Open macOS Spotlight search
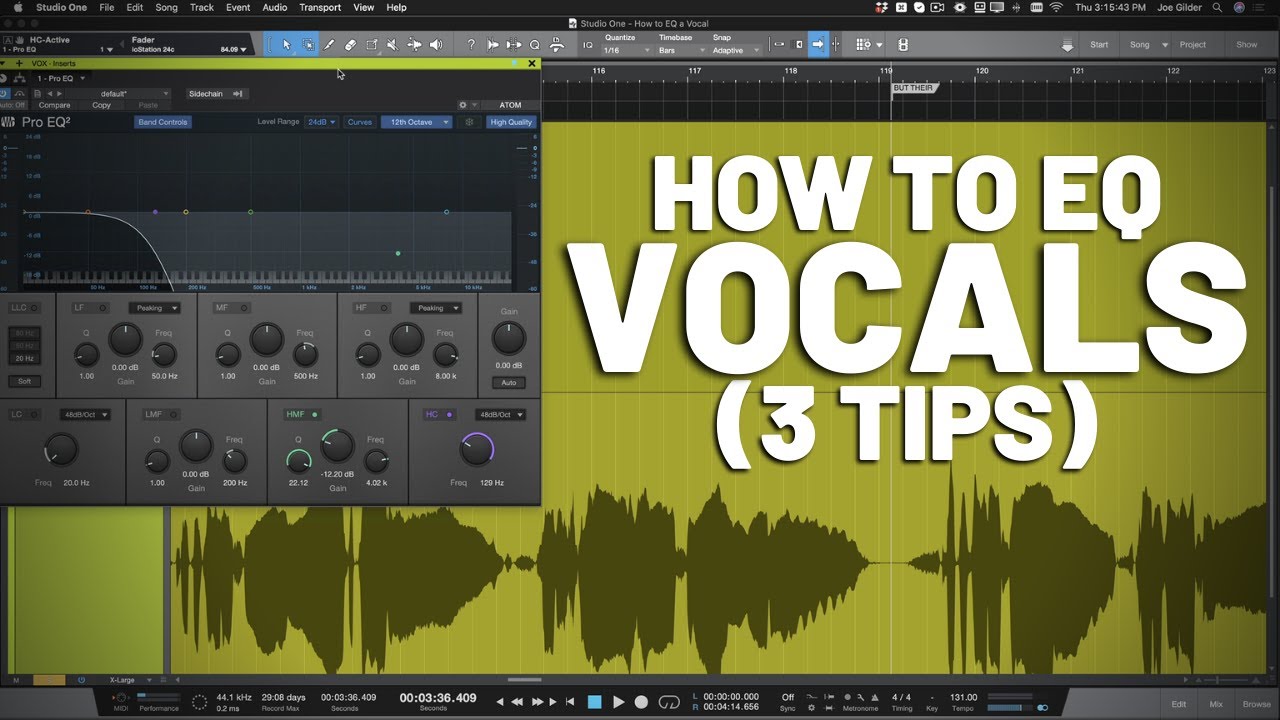This screenshot has height=720, width=1280. coord(1217,7)
